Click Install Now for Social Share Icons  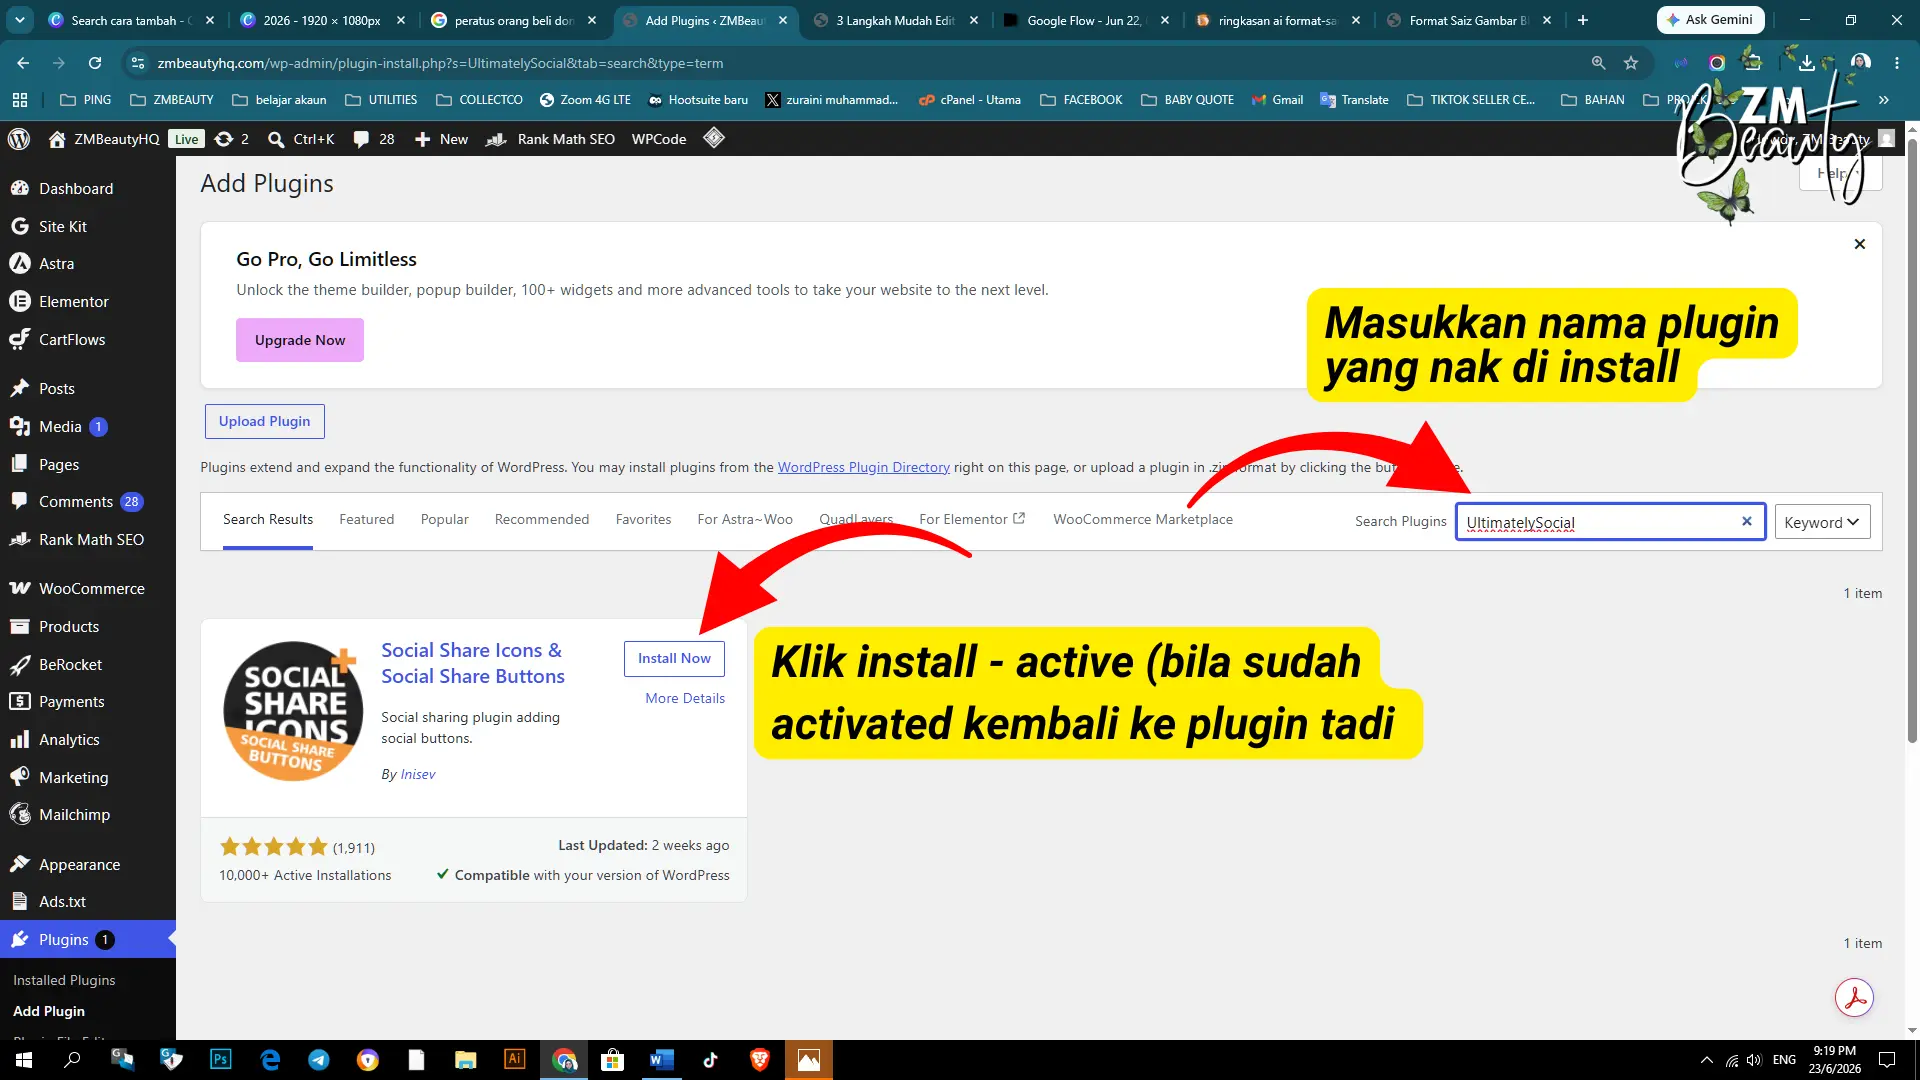674,658
